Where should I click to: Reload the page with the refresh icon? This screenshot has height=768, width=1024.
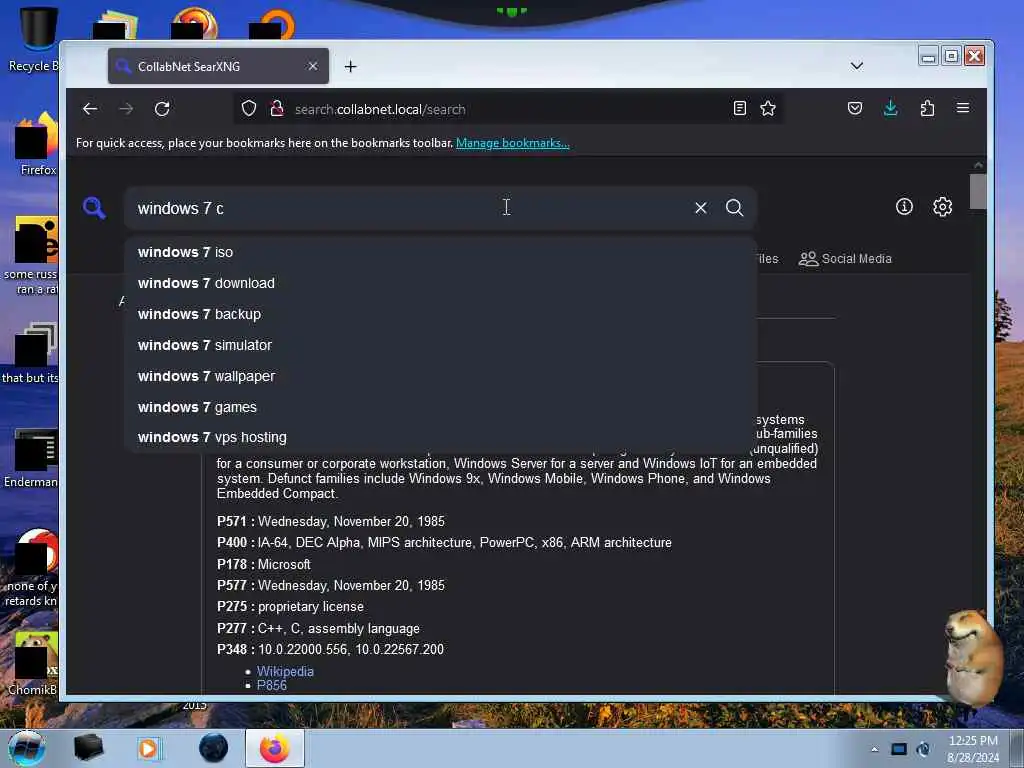click(162, 109)
